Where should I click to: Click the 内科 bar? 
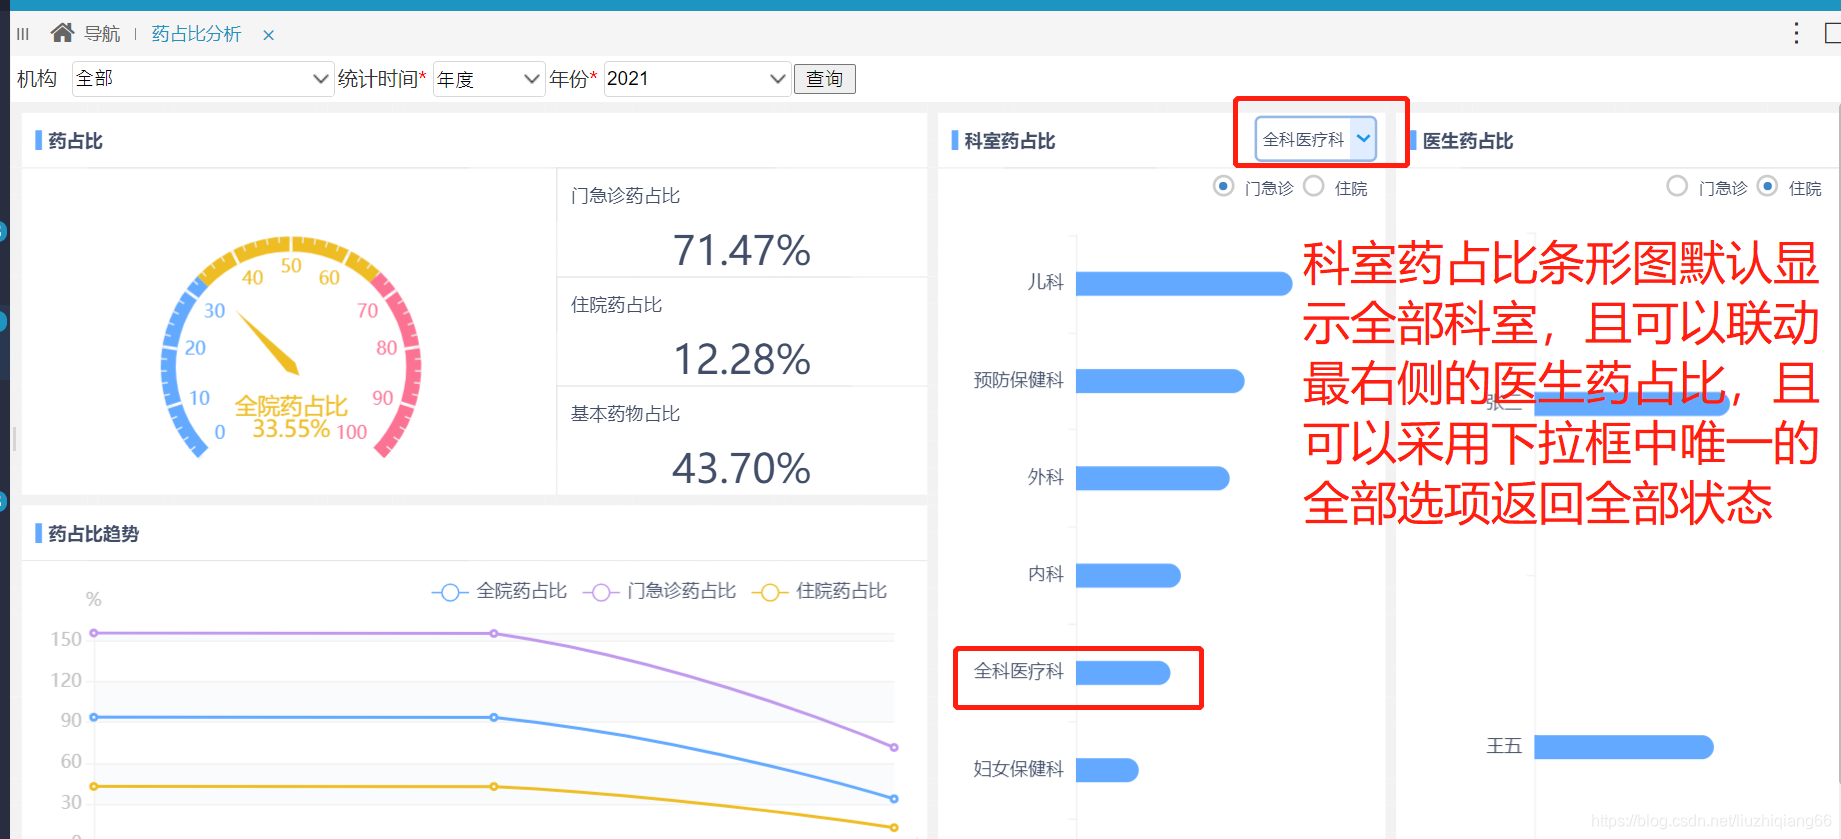pos(1128,575)
